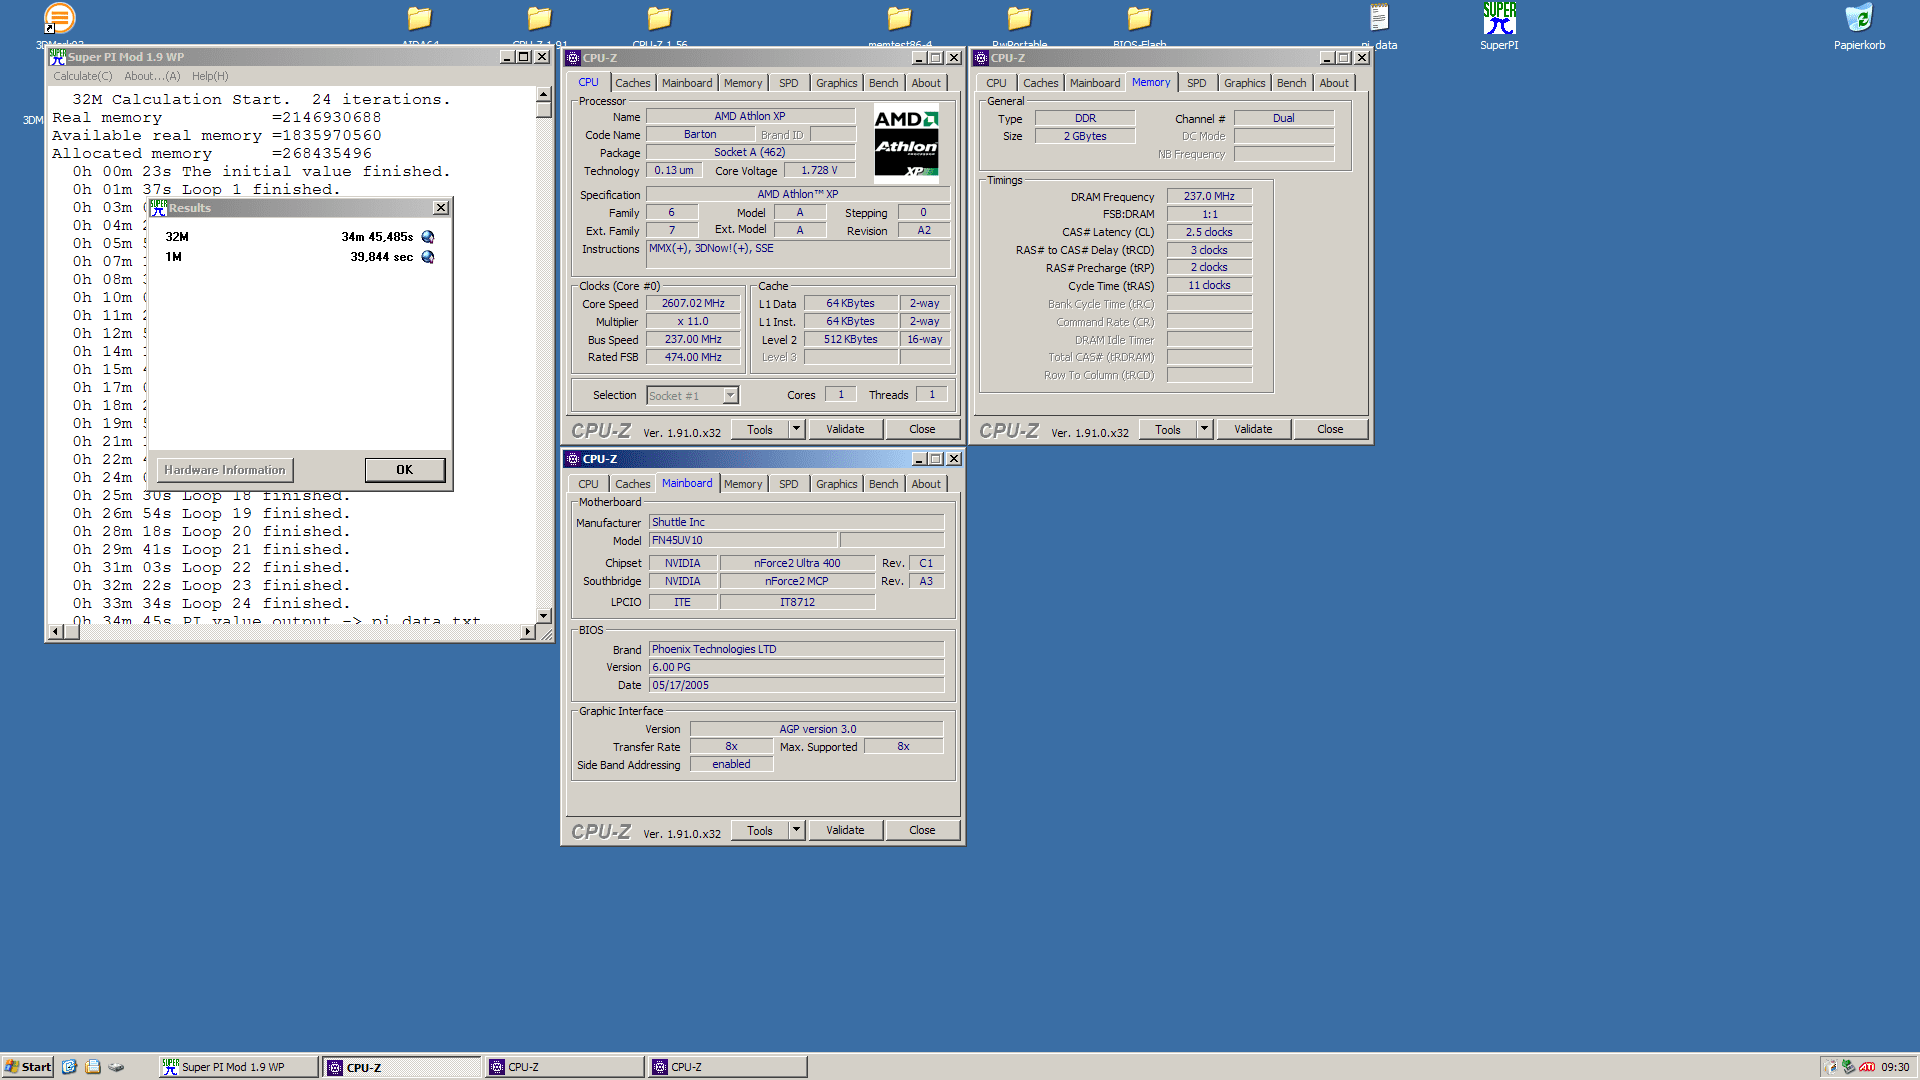Viewport: 1920px width, 1080px height.
Task: Open the Papierkorb recycle bin icon
Action: pos(1859,26)
